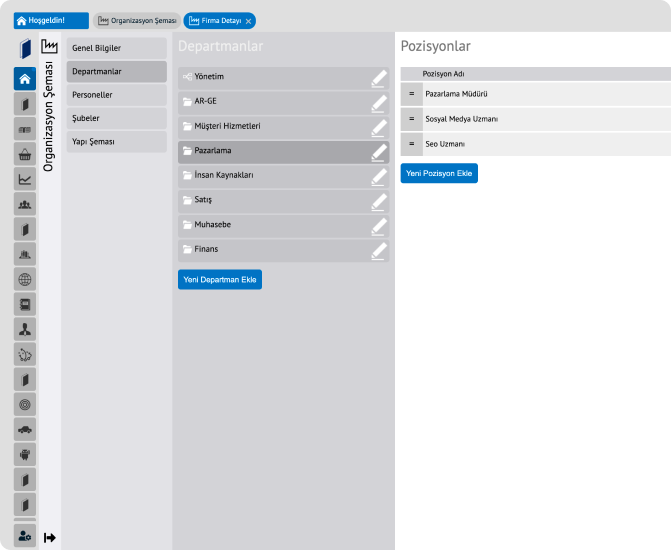Screen dimensions: 671x550
Task: Switch to the Hoşgeldin! tab
Action: [x=51, y=21]
